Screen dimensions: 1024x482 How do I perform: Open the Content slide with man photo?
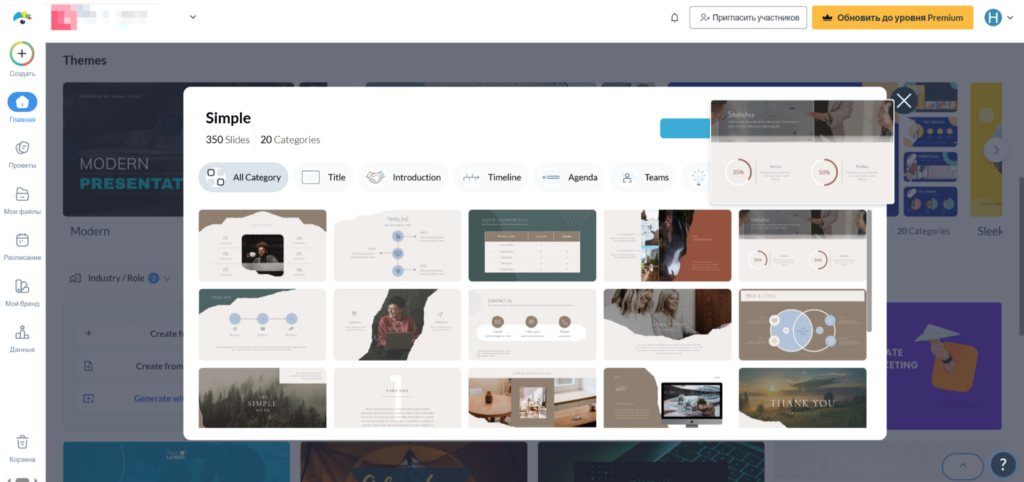(263, 246)
